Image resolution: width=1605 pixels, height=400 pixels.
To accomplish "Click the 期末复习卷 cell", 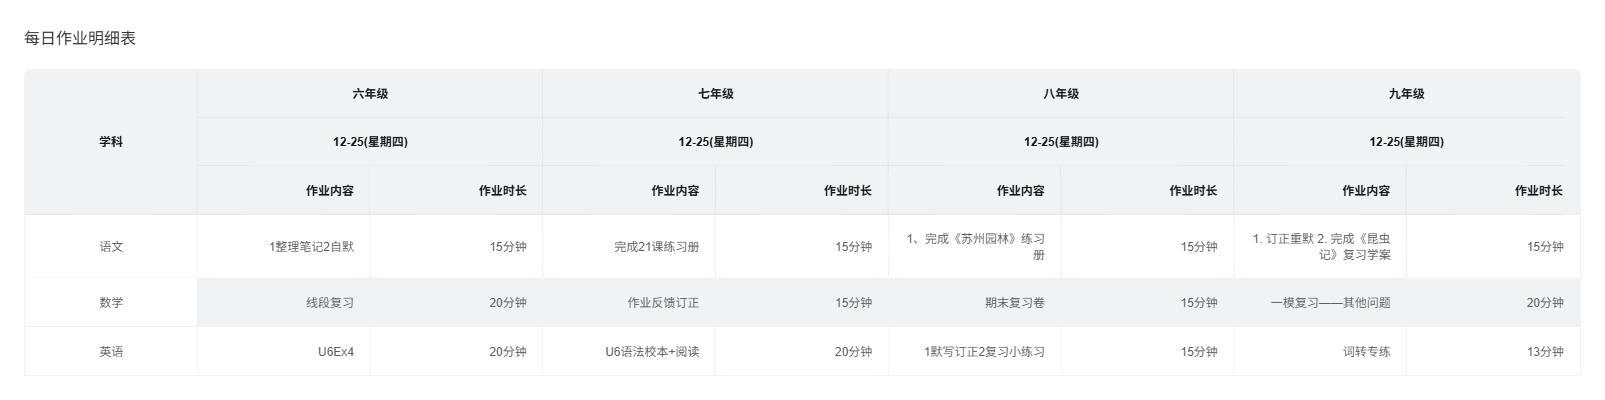I will [1014, 303].
